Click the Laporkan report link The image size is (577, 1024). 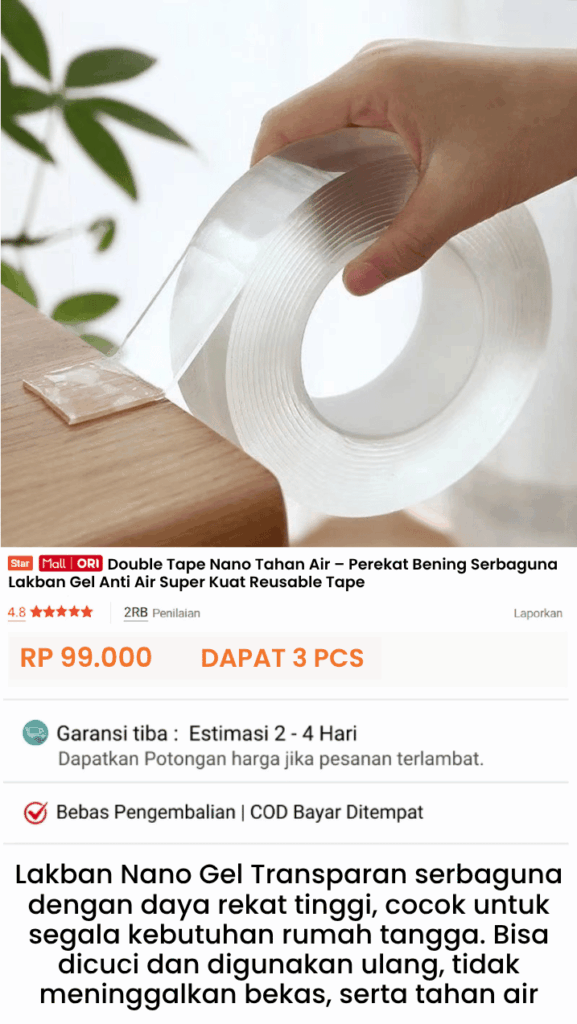tap(538, 613)
